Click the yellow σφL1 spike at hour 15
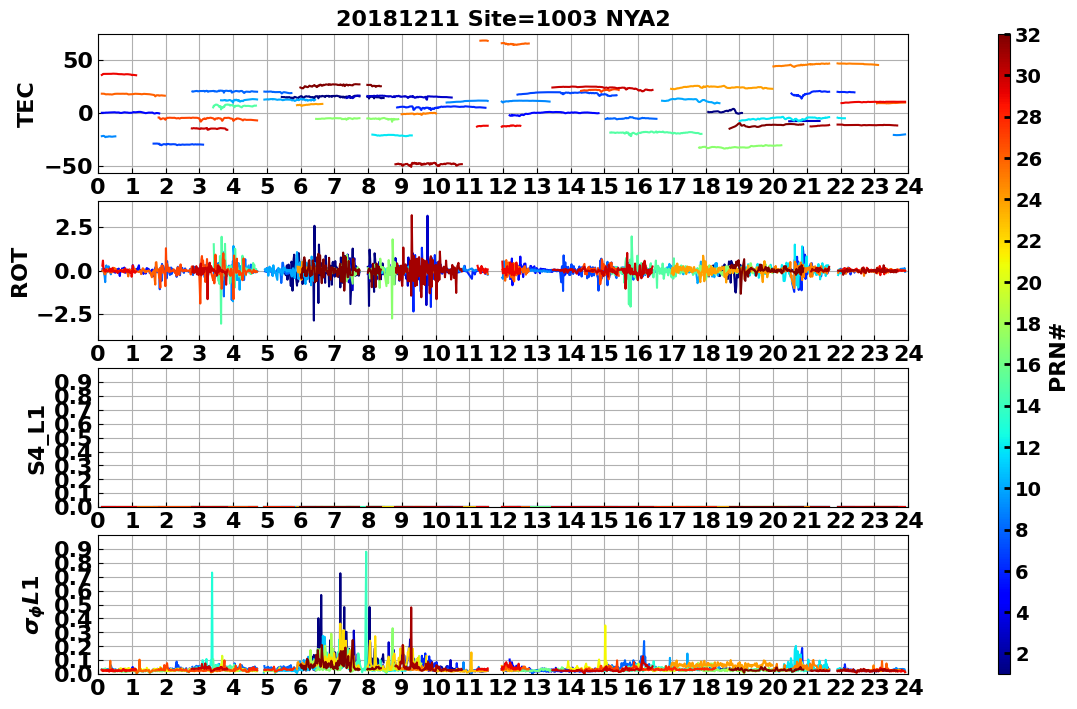The width and height of the screenshot is (1077, 709). point(605,644)
